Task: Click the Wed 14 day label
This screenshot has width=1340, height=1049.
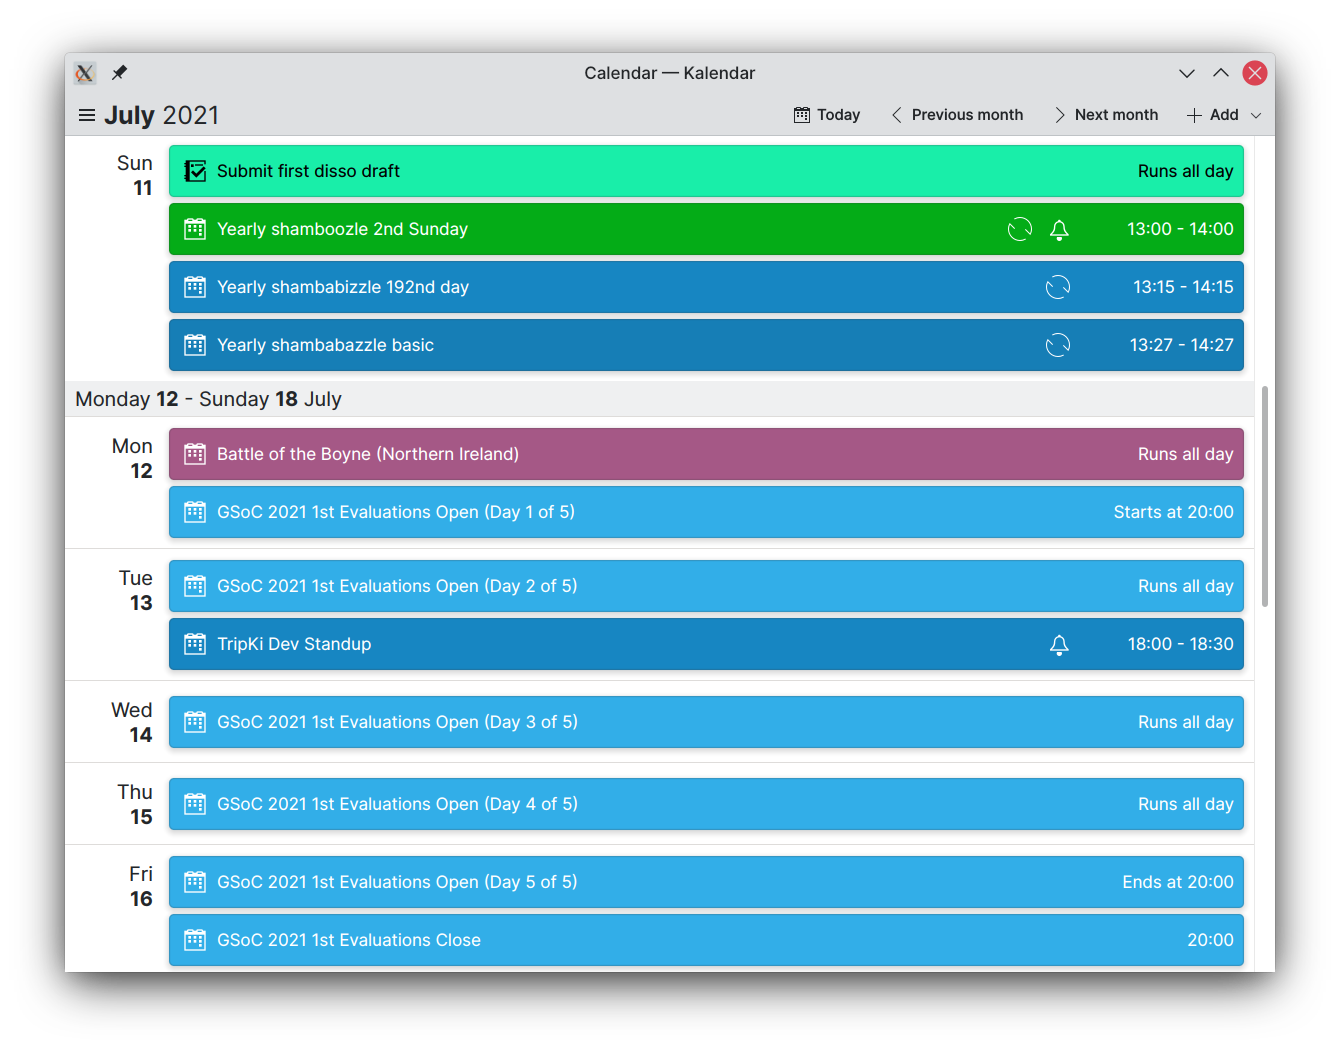Action: click(x=132, y=722)
